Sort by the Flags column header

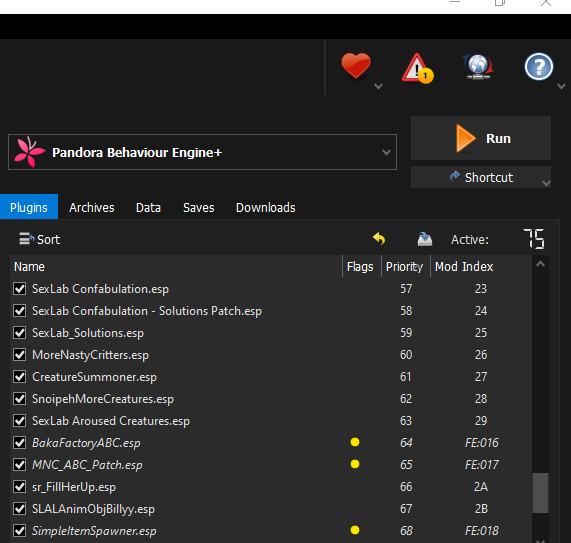(361, 267)
